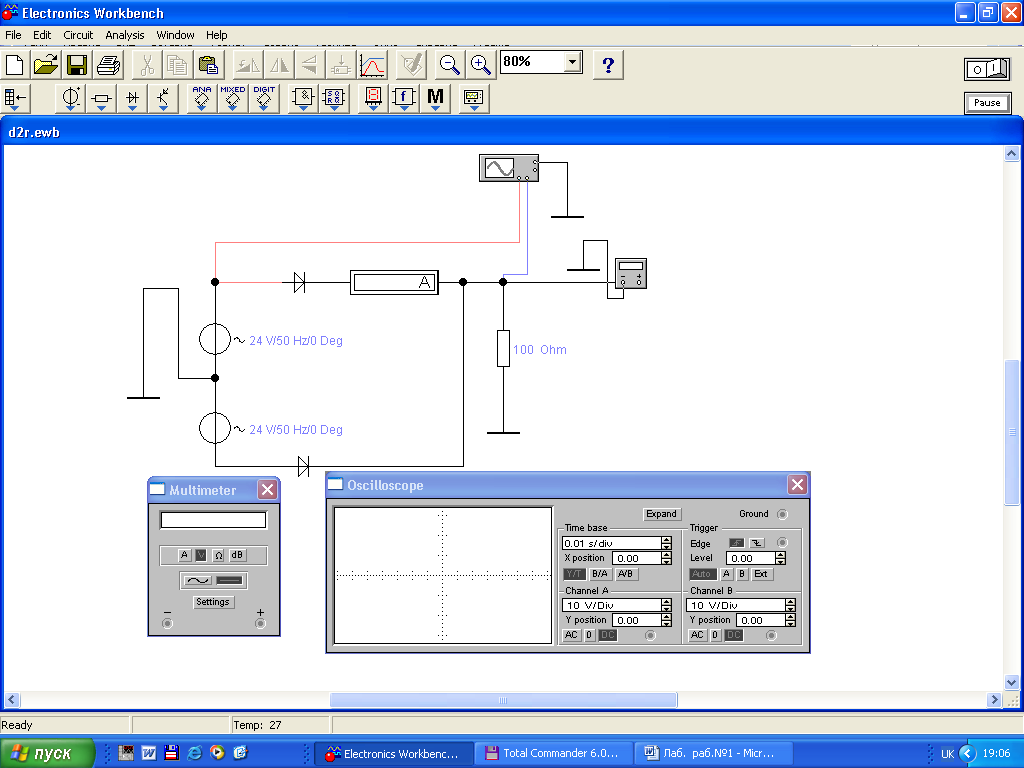The width and height of the screenshot is (1024, 768).
Task: Set Channel A coupling to AC
Action: 571,635
